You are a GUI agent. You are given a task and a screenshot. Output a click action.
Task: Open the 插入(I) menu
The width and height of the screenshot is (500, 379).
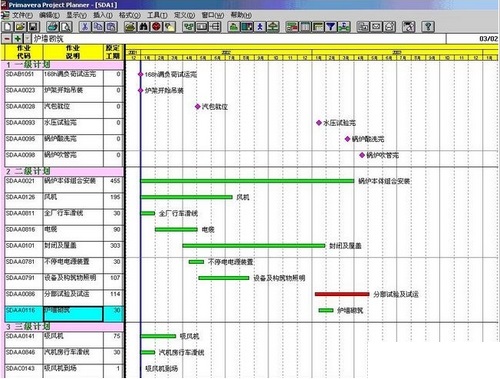103,15
